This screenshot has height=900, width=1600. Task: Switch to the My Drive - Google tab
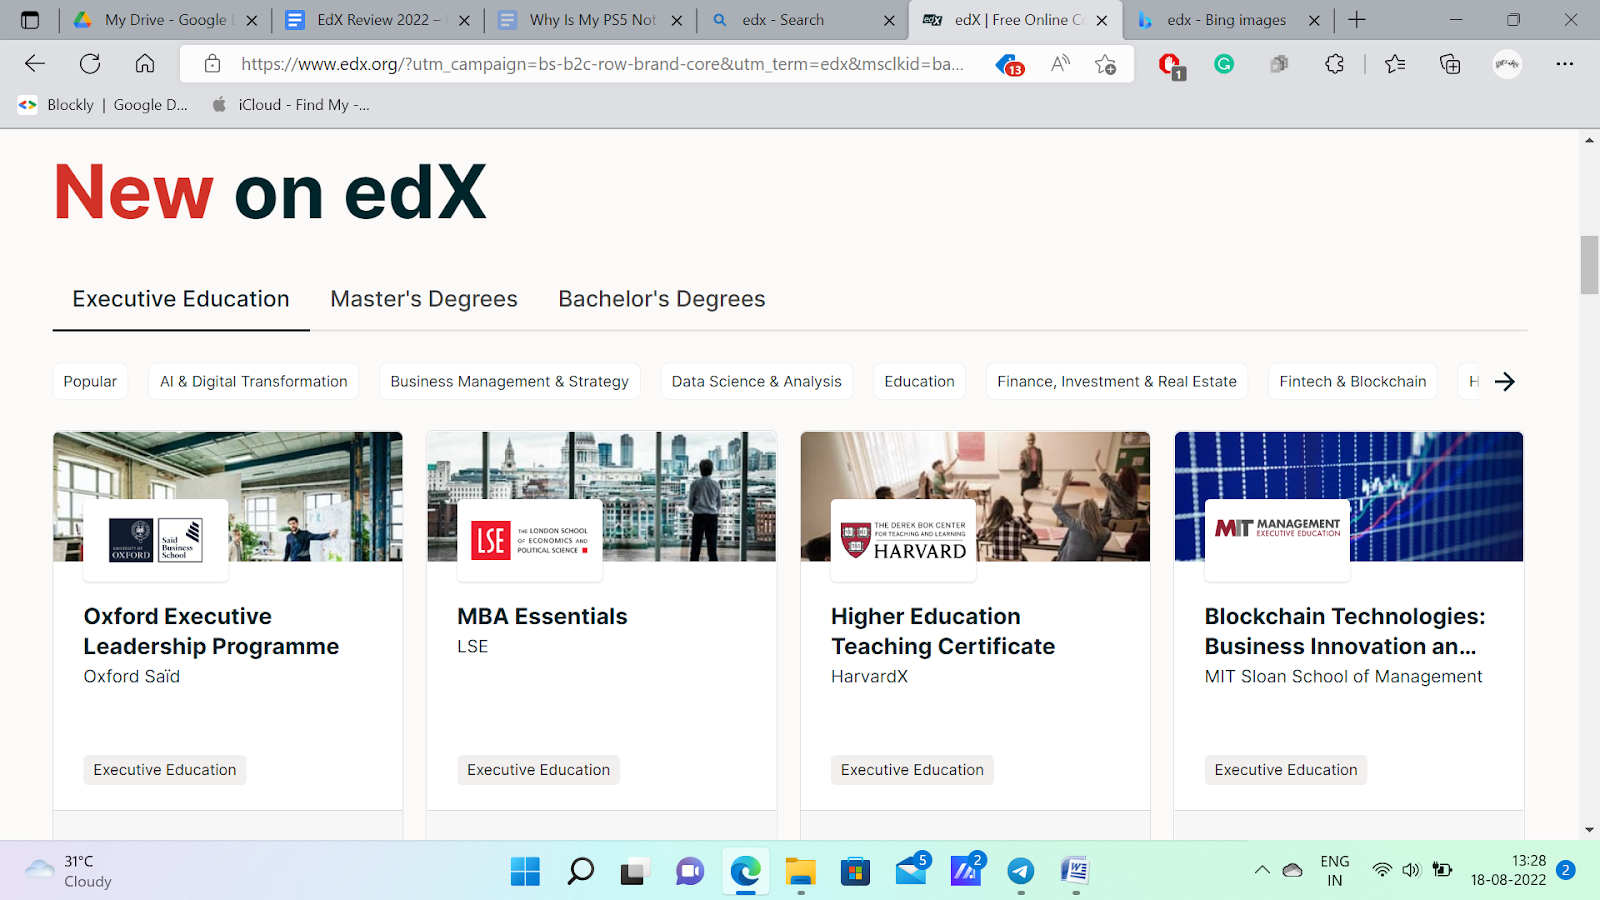click(166, 20)
